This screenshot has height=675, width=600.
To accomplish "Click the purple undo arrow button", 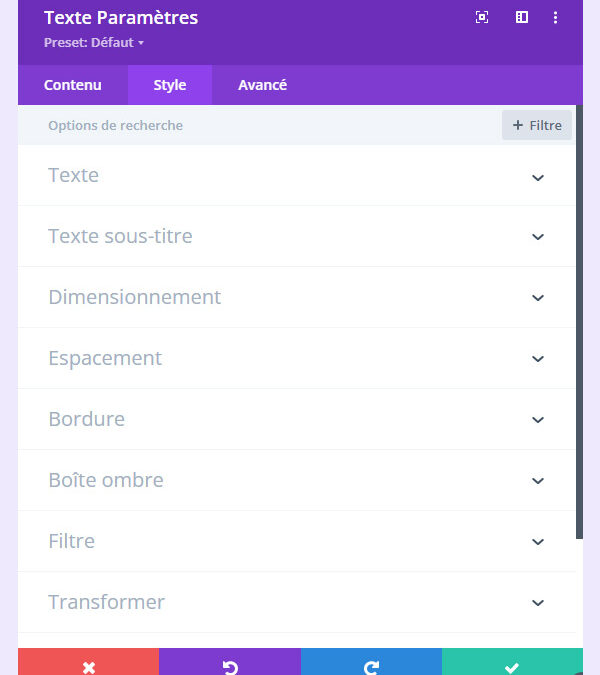I will [x=230, y=666].
